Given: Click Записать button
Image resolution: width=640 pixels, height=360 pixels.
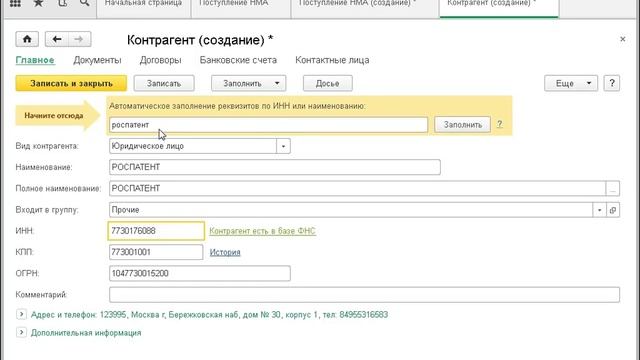Looking at the screenshot, I should [164, 83].
